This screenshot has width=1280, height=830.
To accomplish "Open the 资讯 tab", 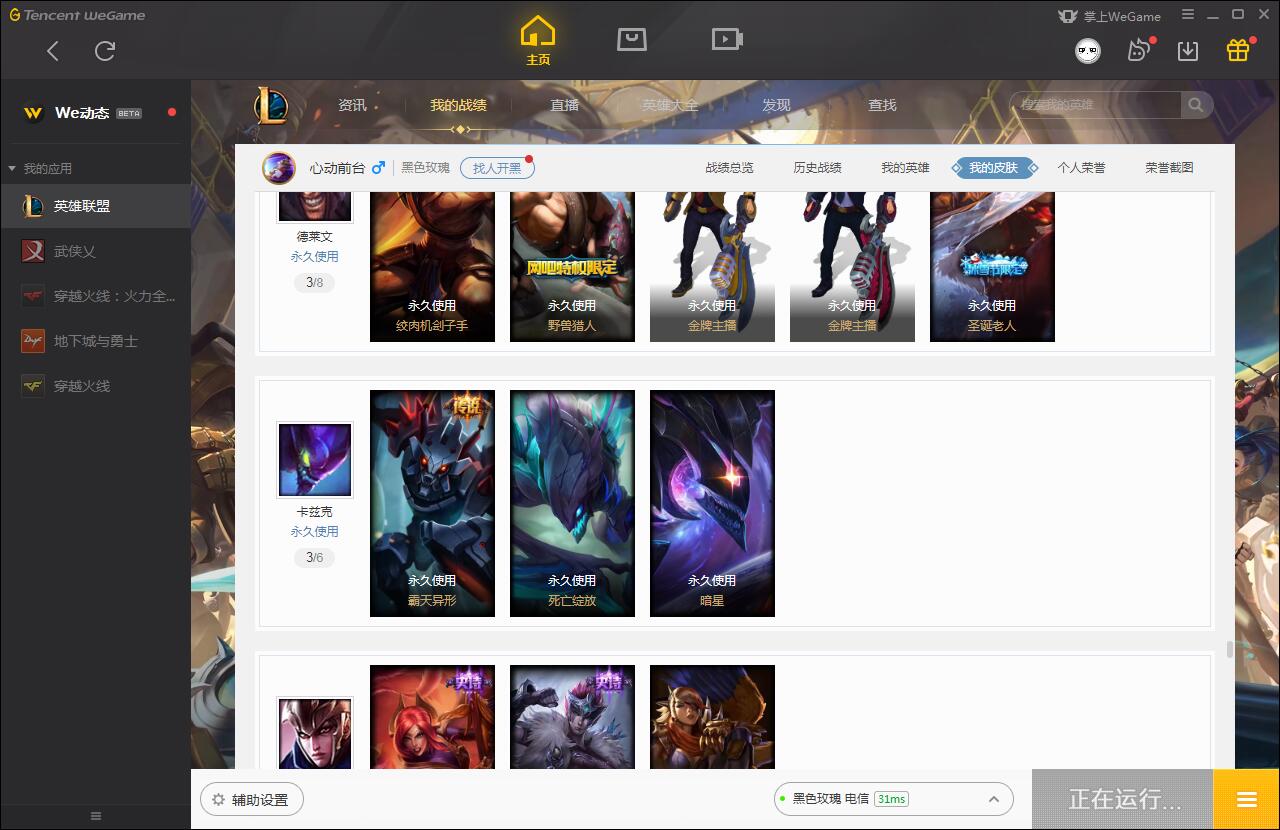I will pyautogui.click(x=352, y=105).
